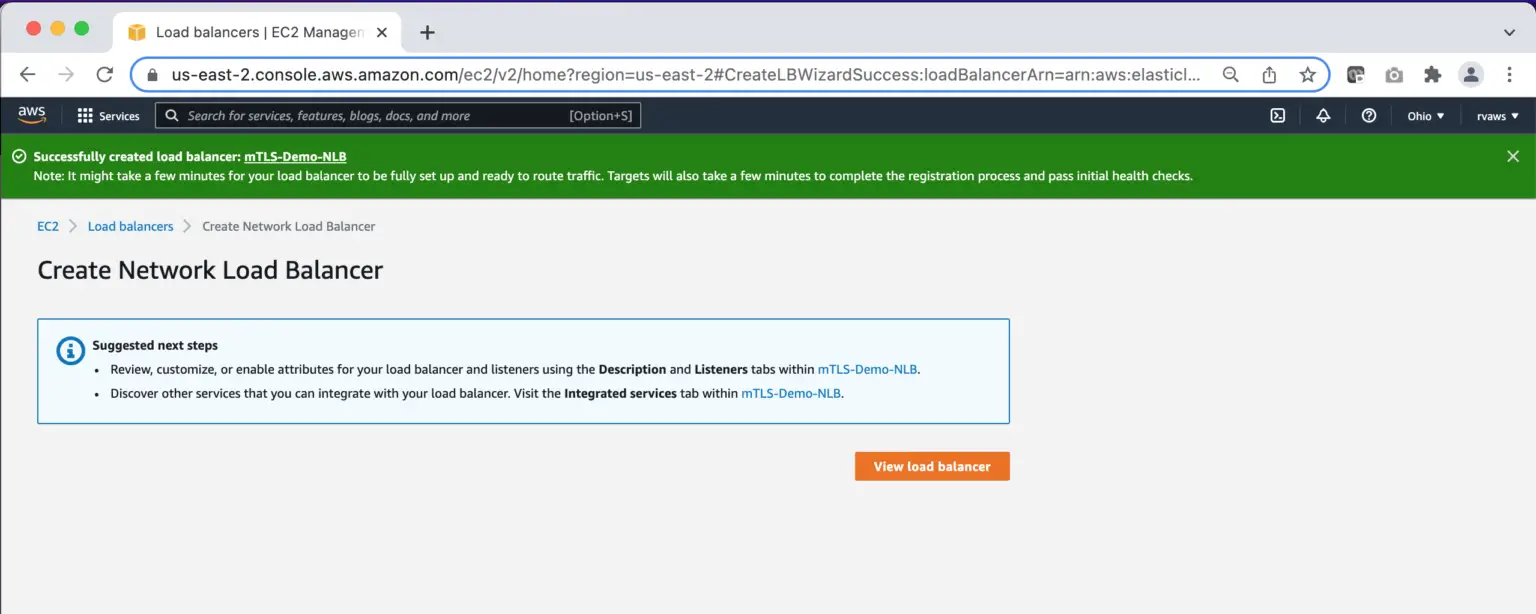Open the AWS help question mark icon
The image size is (1536, 614).
[x=1369, y=116]
